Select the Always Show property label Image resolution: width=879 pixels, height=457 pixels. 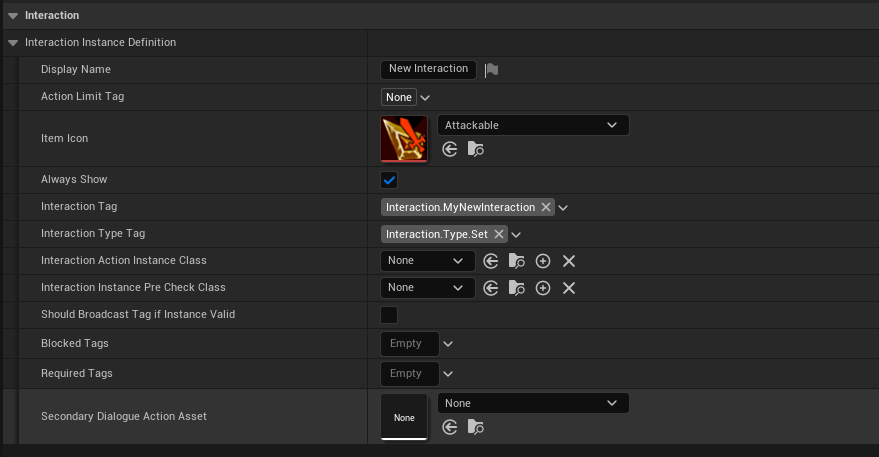(x=74, y=179)
